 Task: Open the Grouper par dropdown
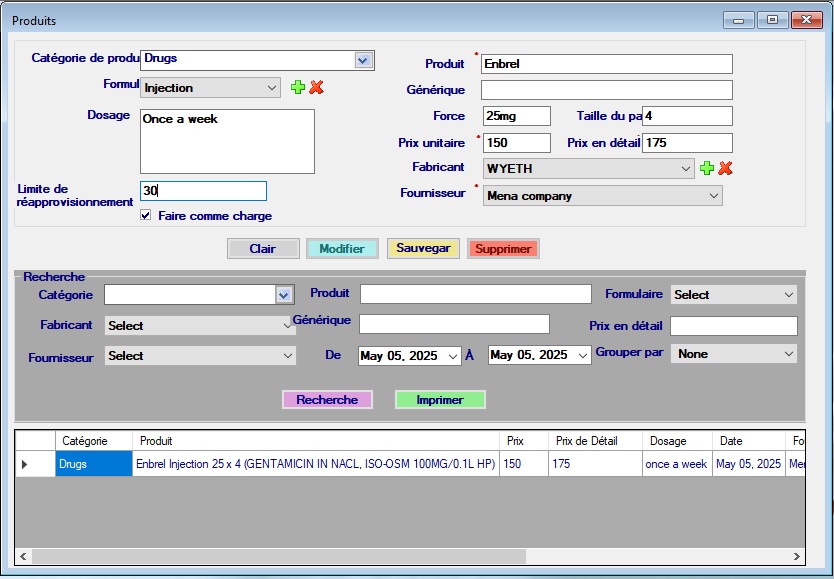(788, 354)
